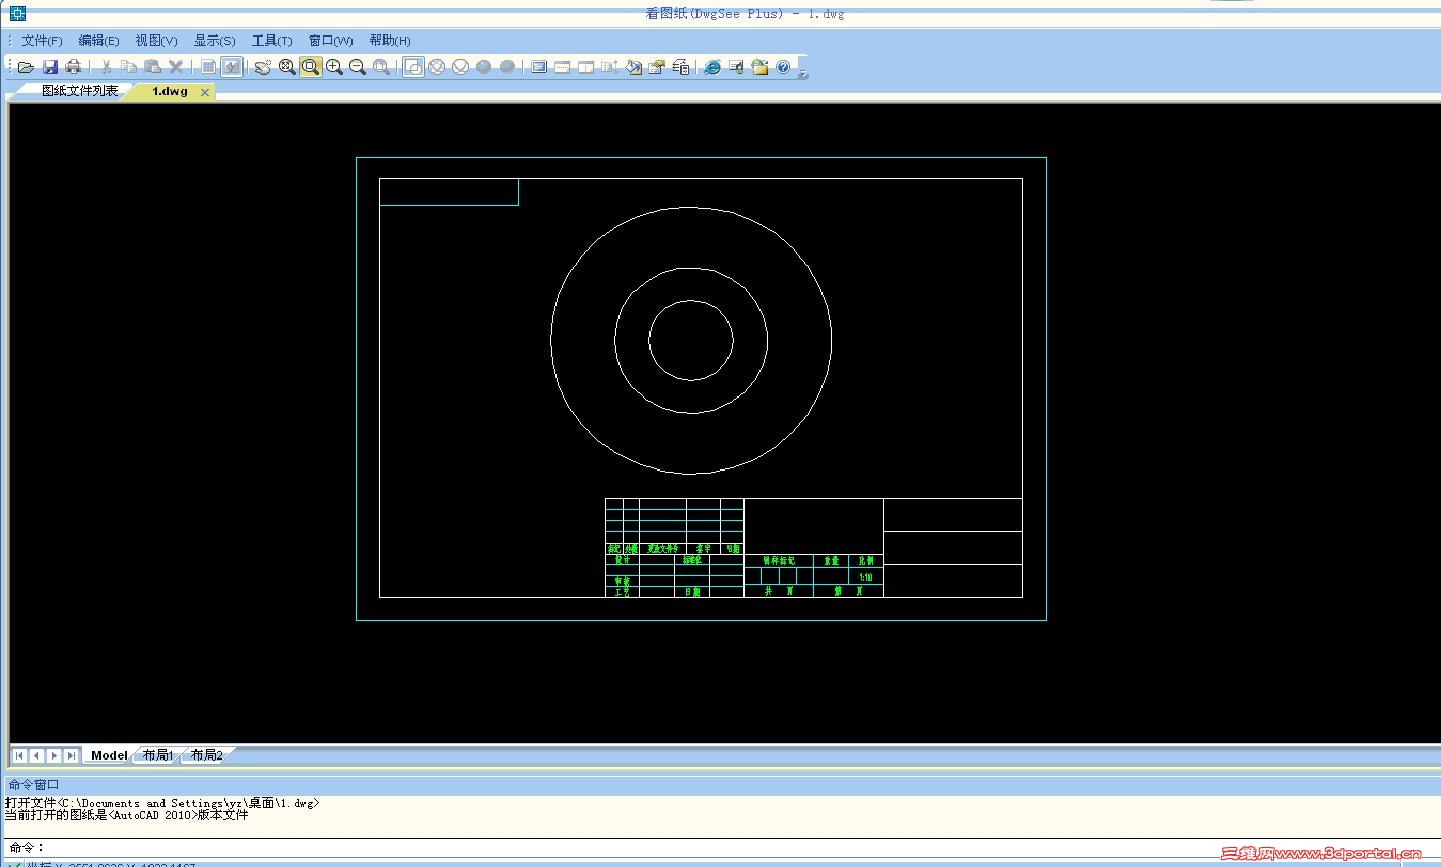Click the paint bucket background icon
Screen dimensions: 1441x867
point(633,67)
